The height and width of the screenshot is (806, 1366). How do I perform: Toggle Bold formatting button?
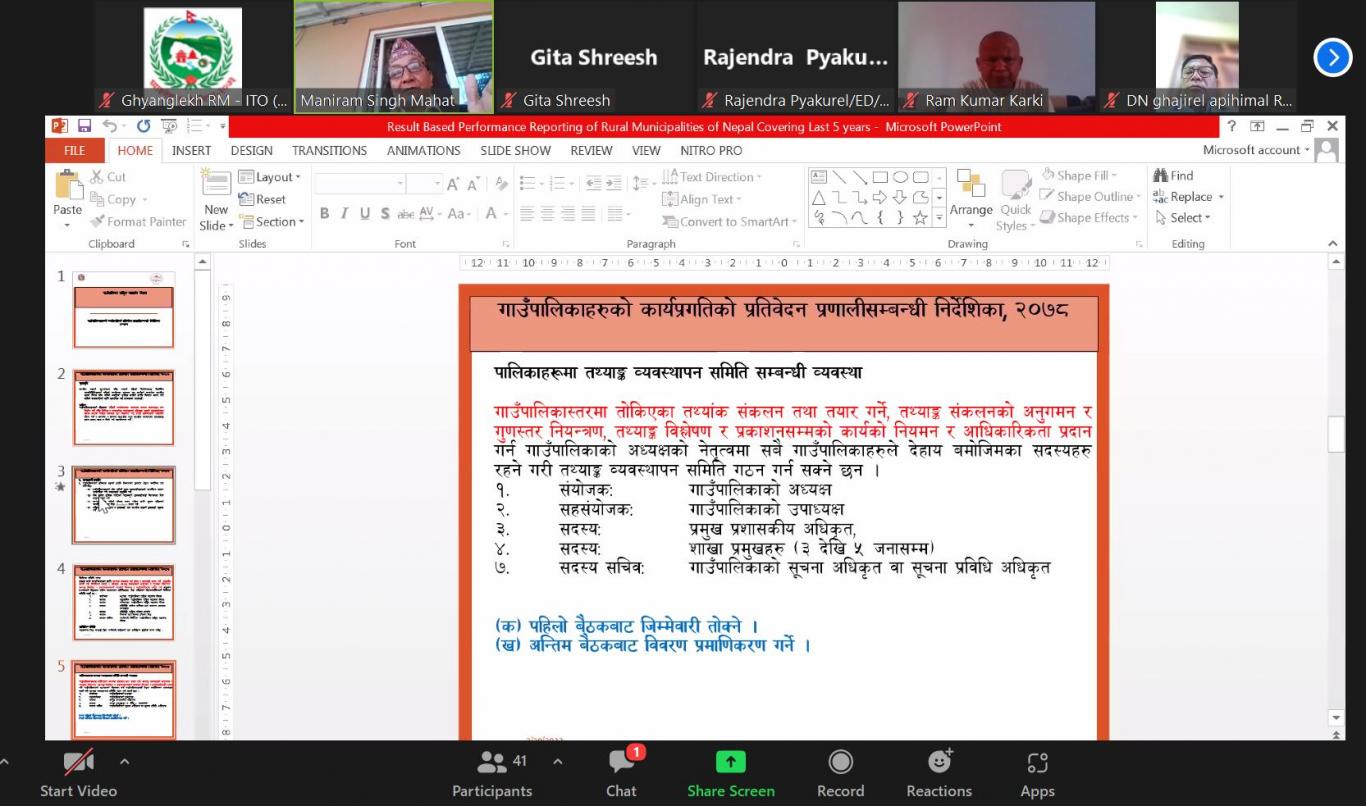point(324,214)
